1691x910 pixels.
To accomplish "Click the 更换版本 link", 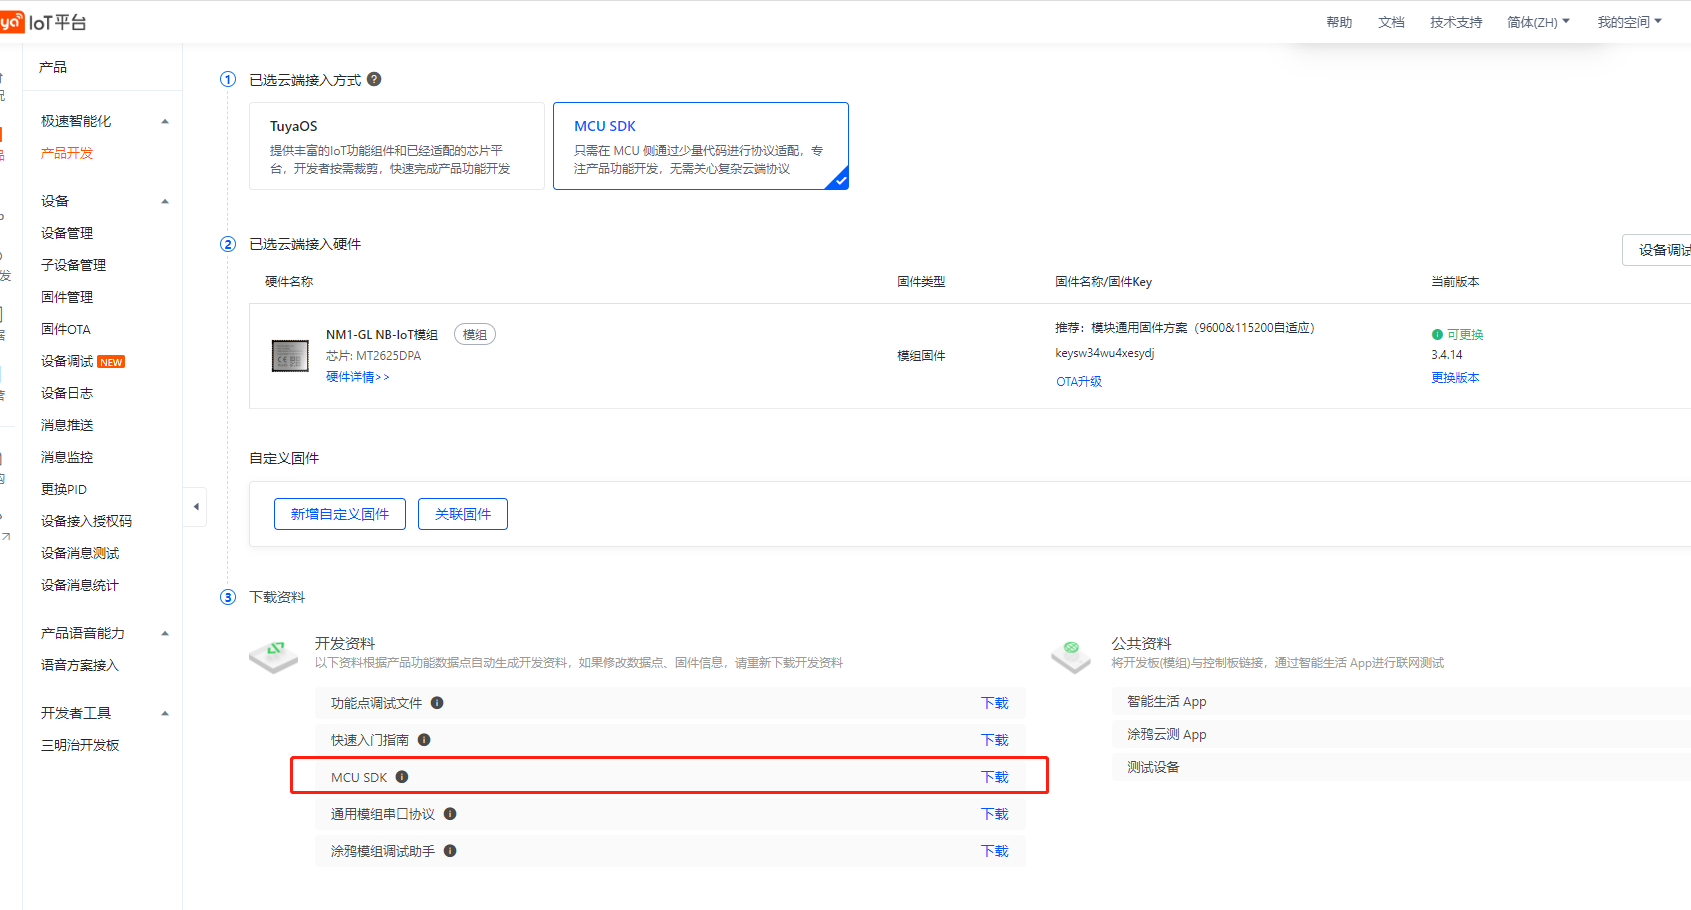I will tap(1455, 377).
